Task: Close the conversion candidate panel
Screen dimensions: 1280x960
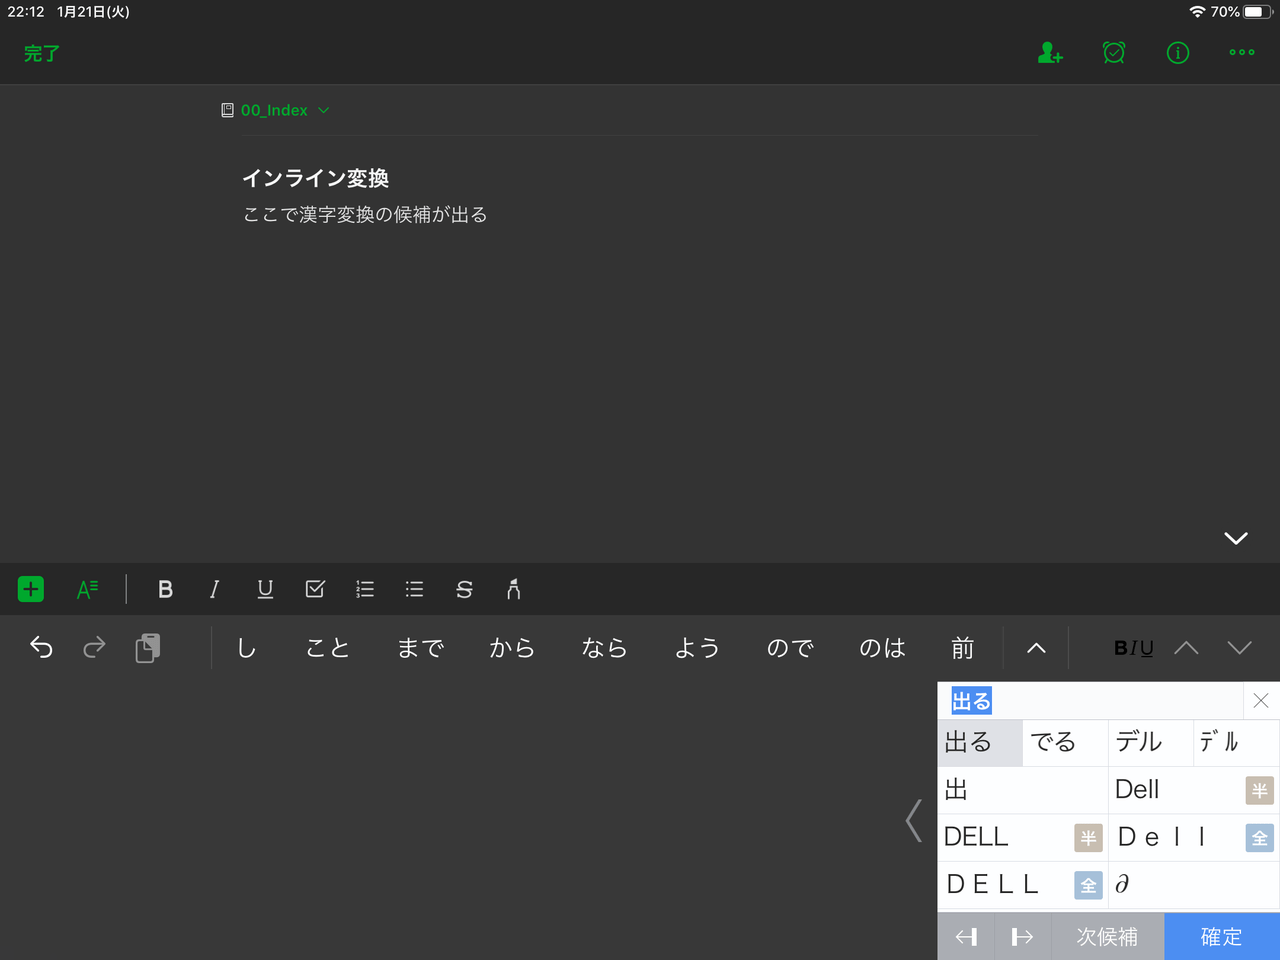Action: [1261, 700]
